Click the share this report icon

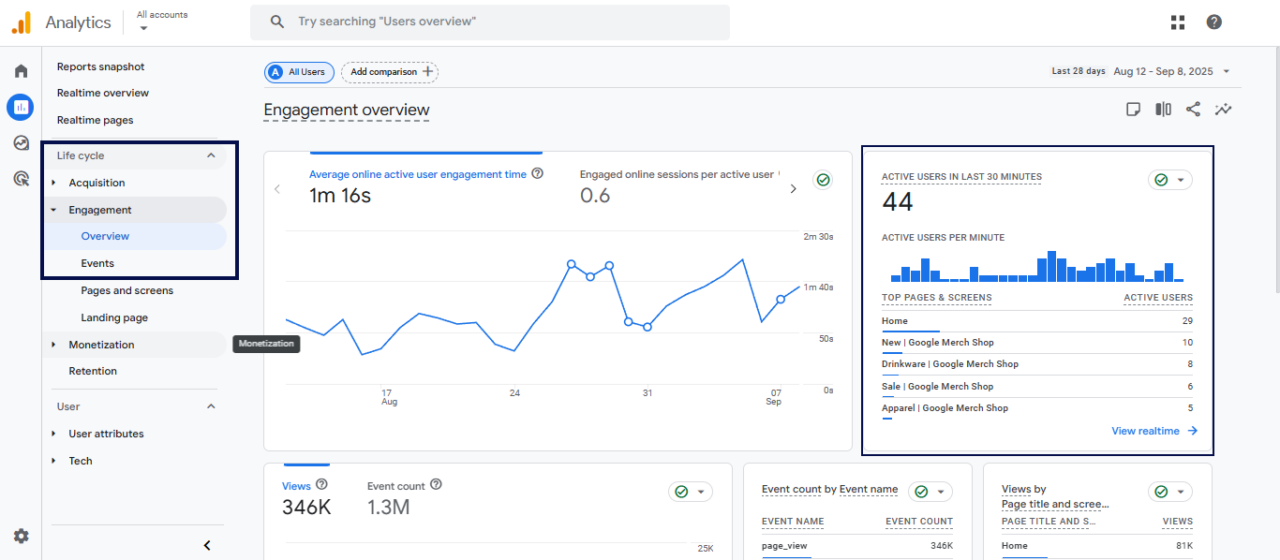coord(1193,110)
